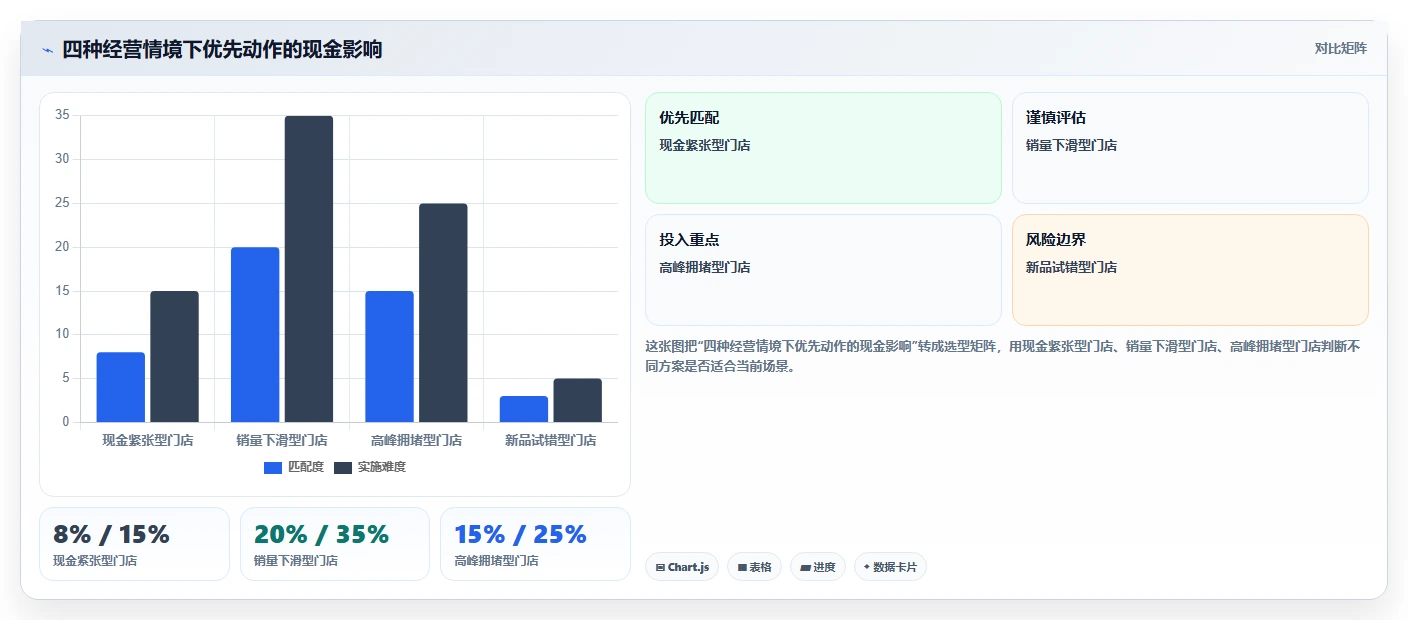
Task: Open the 投入重点 matrix card
Action: pyautogui.click(x=823, y=270)
